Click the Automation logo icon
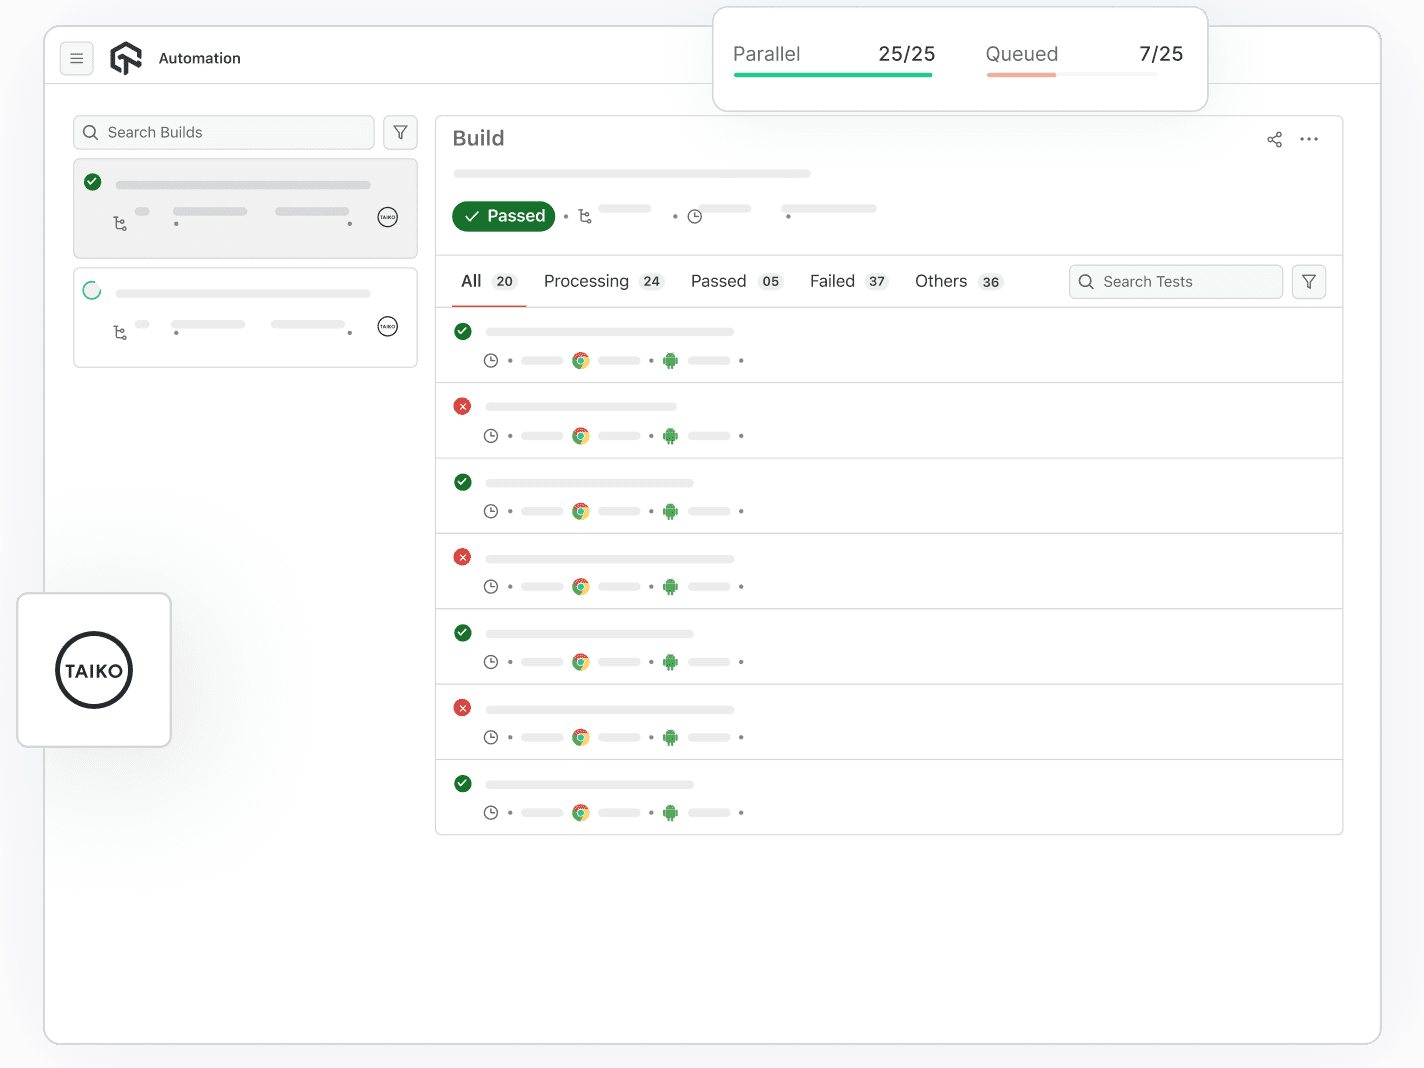1424x1068 pixels. (125, 57)
